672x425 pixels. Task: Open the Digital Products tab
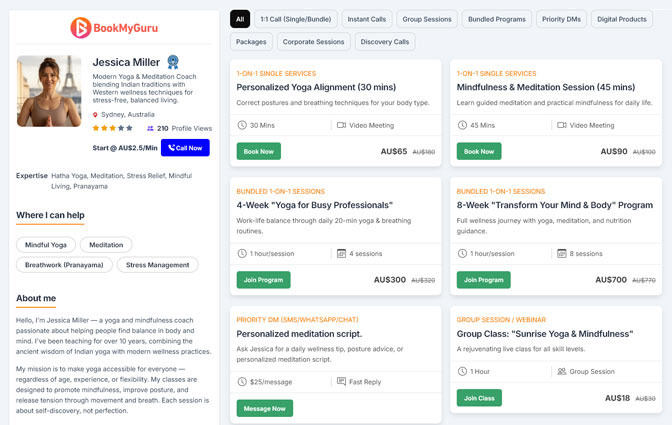coord(621,19)
